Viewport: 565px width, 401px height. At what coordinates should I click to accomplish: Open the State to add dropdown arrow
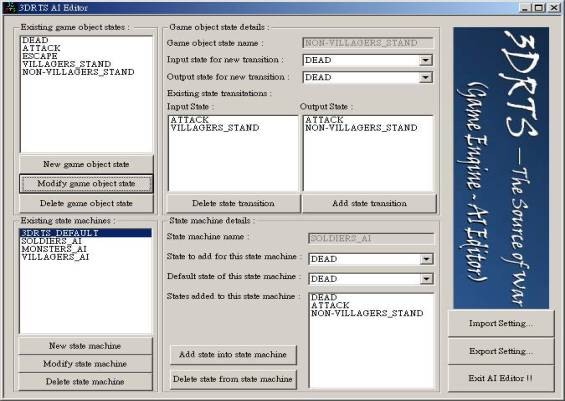pyautogui.click(x=426, y=259)
